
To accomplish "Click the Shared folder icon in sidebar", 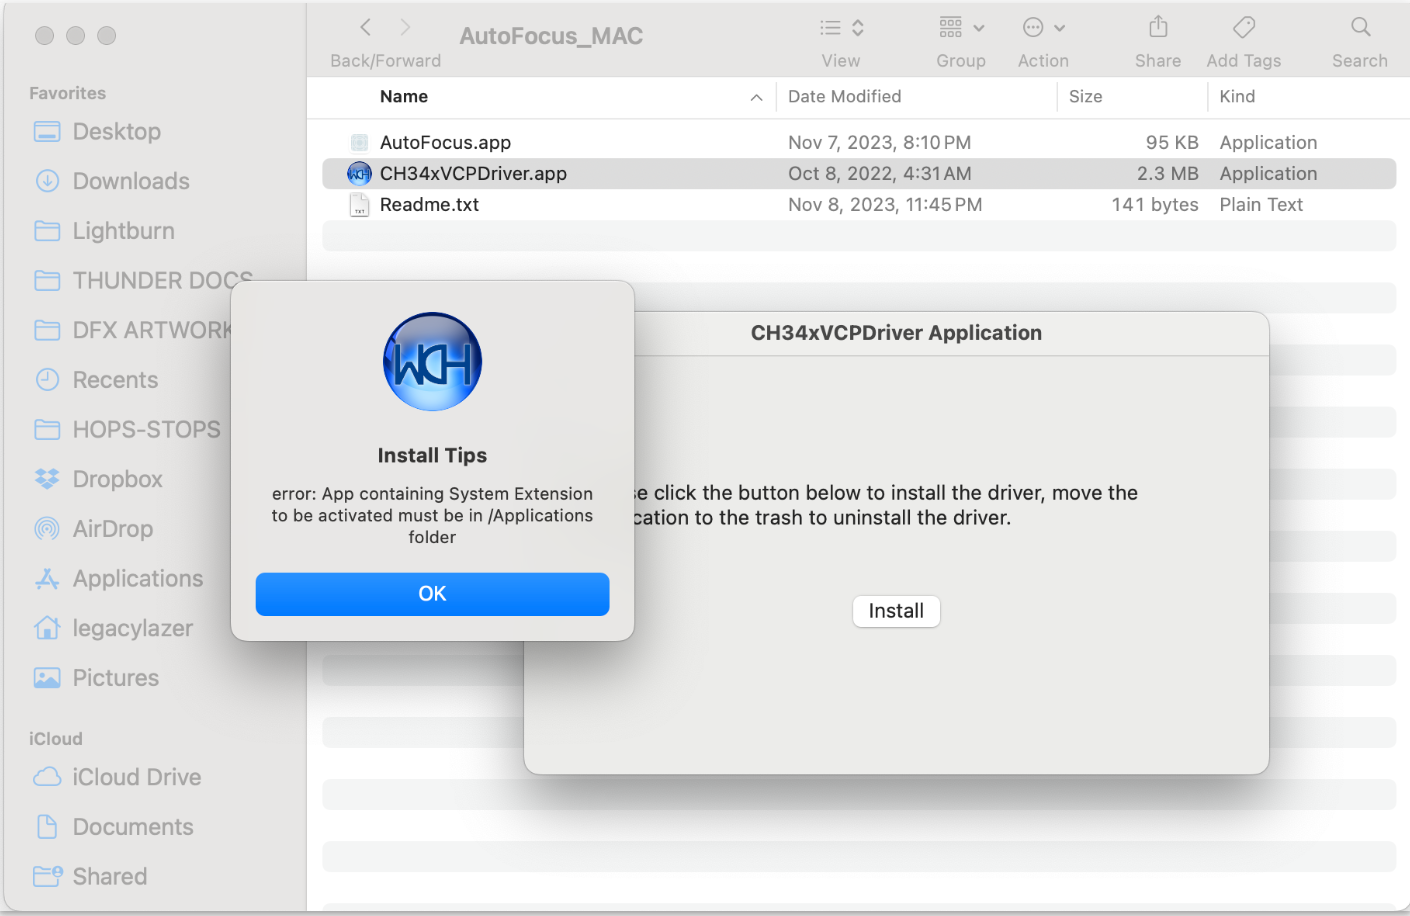I will pos(48,876).
